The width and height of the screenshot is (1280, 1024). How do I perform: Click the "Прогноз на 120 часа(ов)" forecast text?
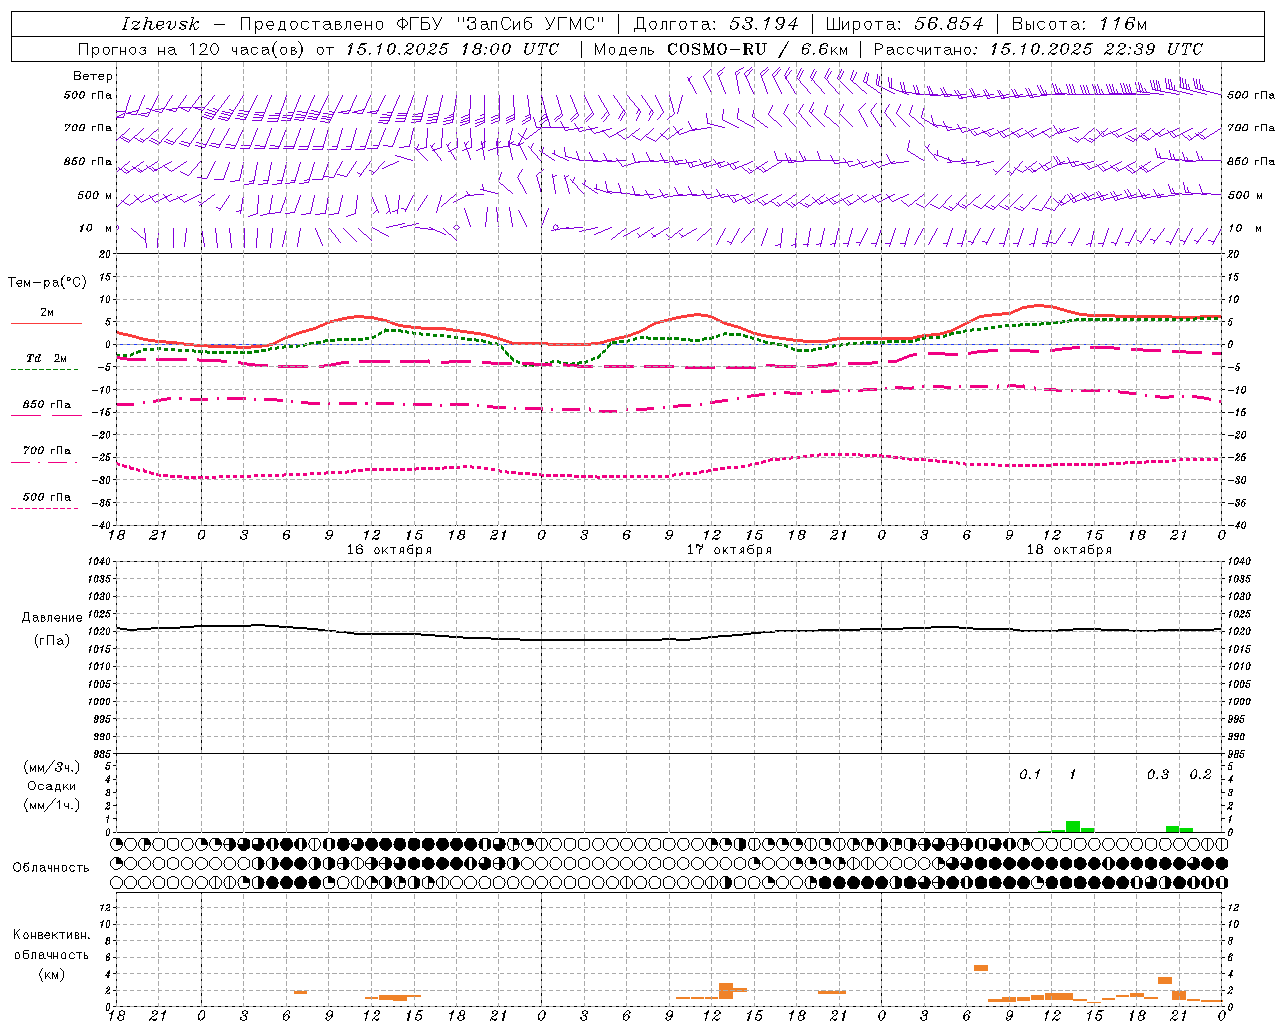tap(192, 49)
